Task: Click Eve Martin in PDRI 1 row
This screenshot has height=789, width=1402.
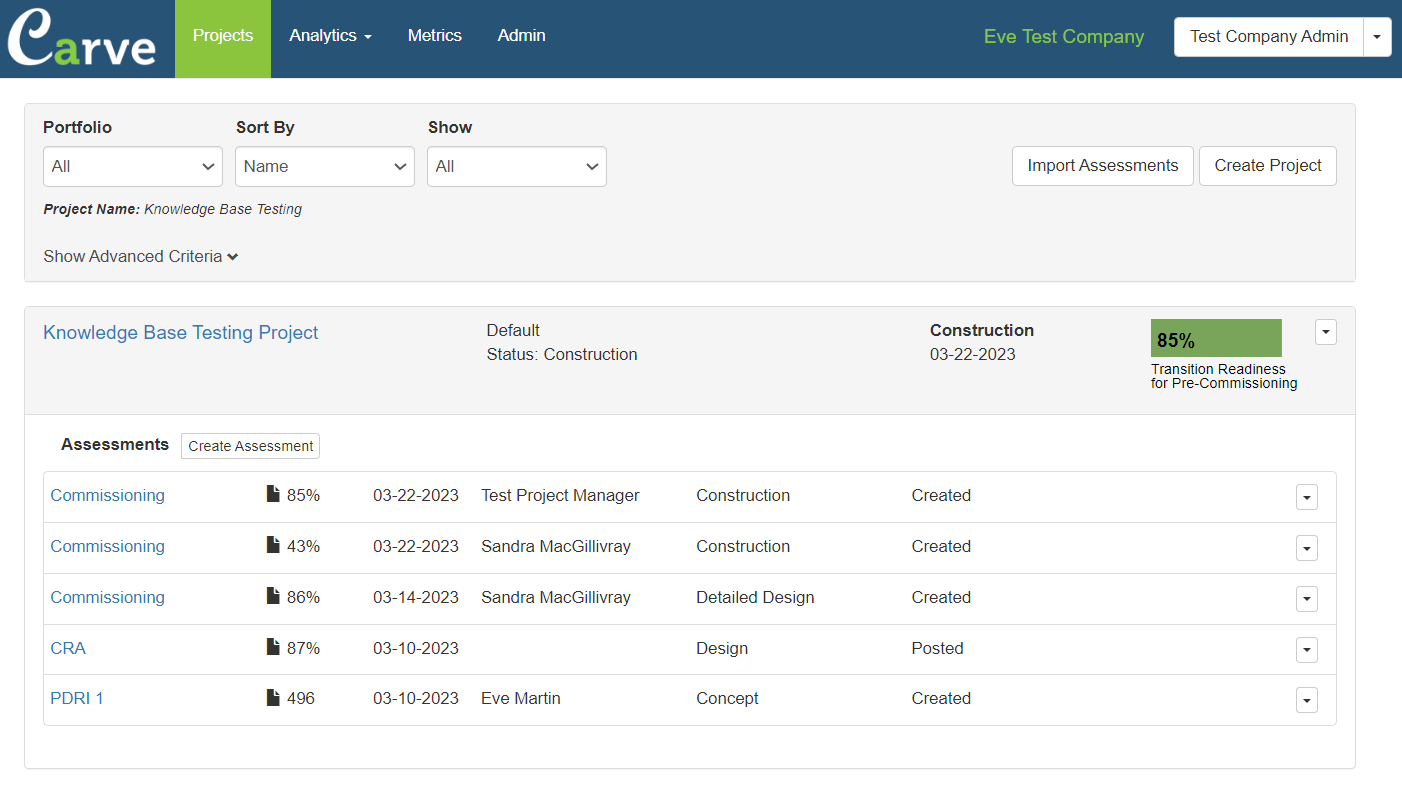Action: coord(521,699)
